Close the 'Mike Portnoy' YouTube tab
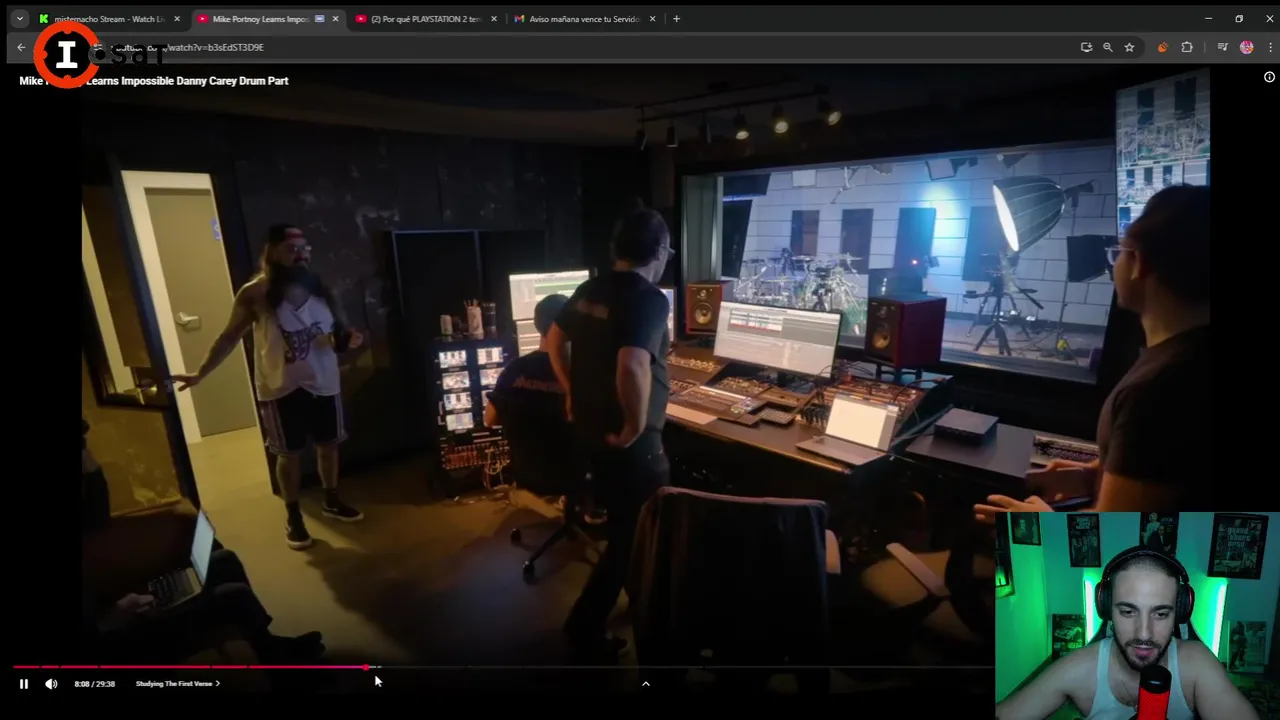This screenshot has width=1280, height=720. tap(335, 19)
